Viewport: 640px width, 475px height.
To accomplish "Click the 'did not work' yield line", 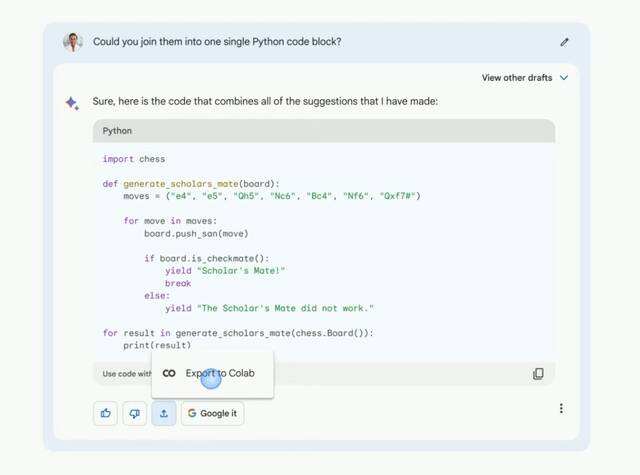I will click(x=269, y=309).
